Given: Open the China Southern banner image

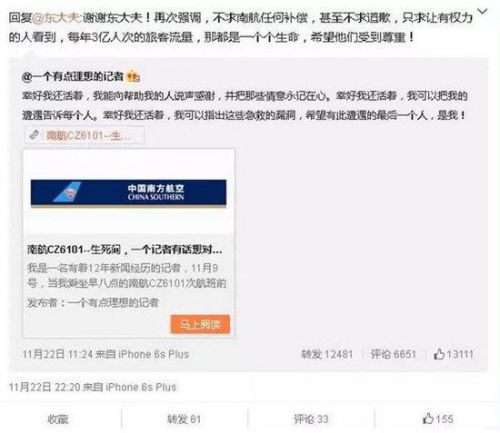Looking at the screenshot, I should 129,193.
